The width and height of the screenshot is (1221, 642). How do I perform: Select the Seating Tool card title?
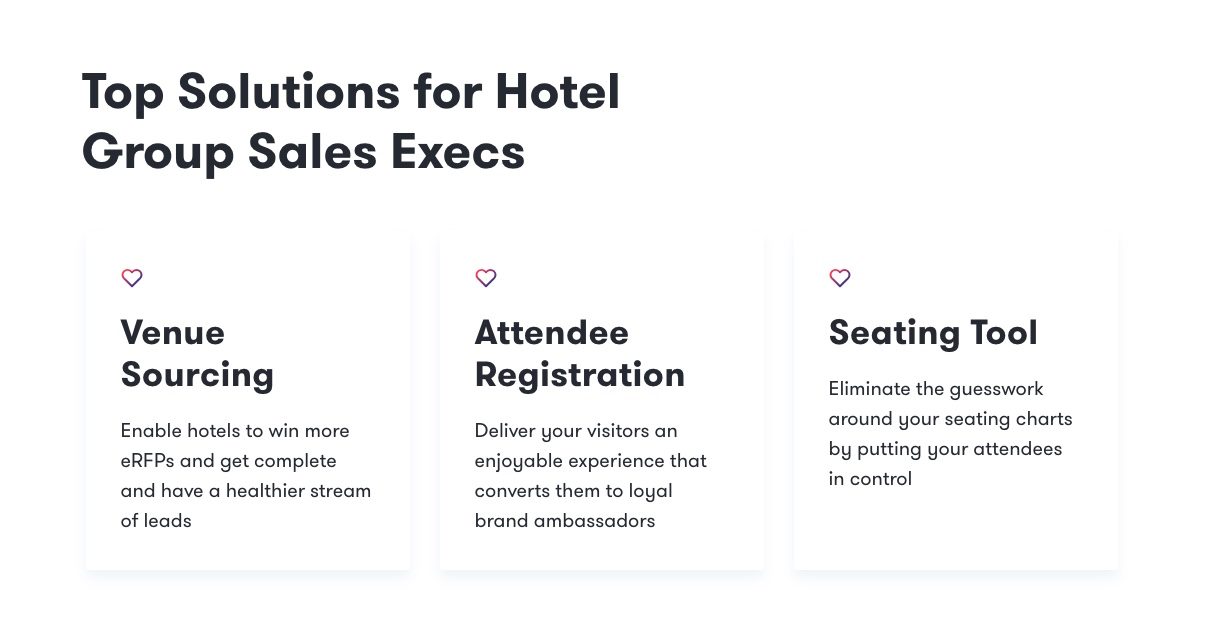click(x=933, y=333)
